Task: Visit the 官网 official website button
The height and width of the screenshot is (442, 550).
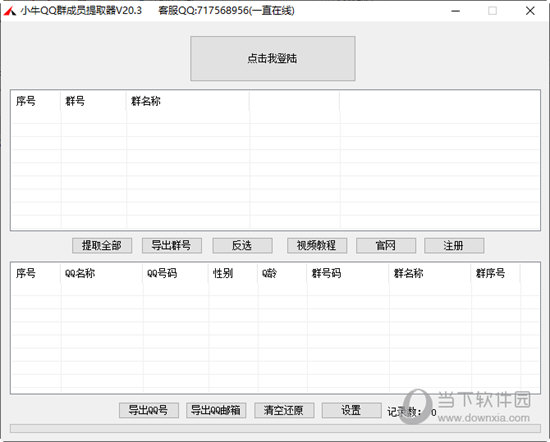Action: click(x=386, y=245)
